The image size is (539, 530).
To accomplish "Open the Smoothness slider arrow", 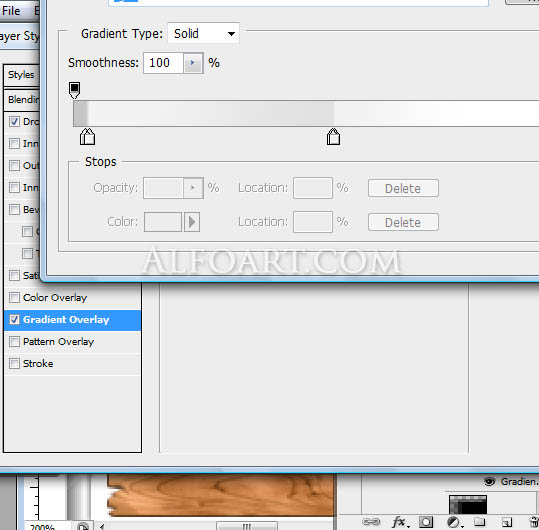I will (x=193, y=63).
